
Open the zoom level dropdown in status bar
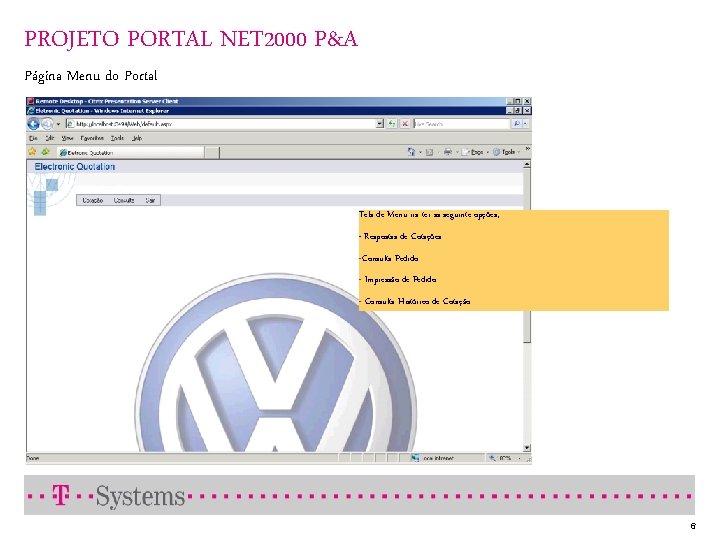pos(519,458)
